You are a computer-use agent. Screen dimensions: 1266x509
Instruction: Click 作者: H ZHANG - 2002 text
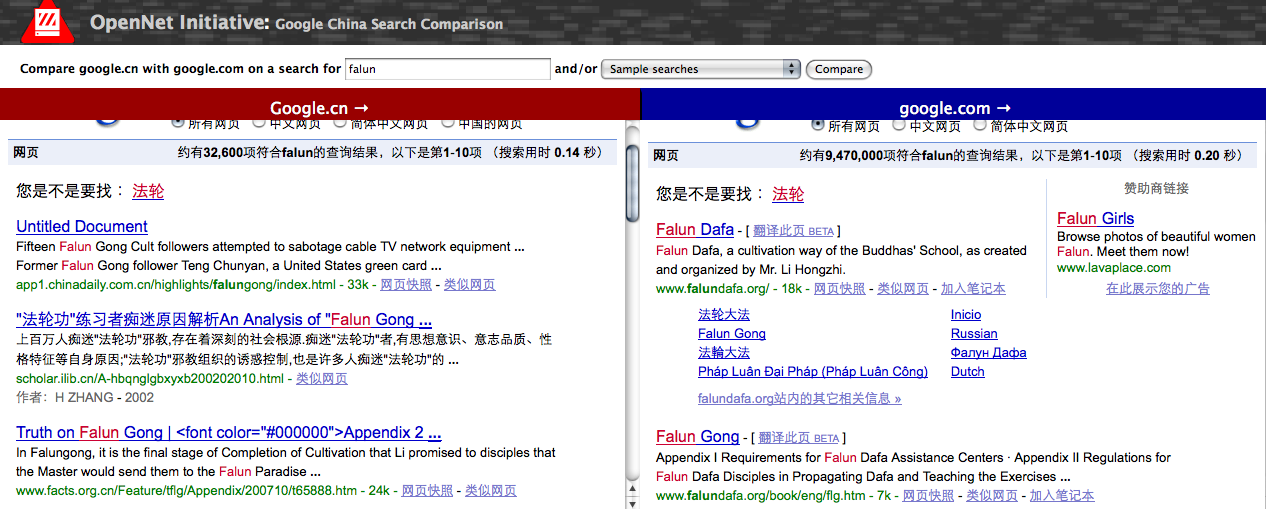(x=85, y=397)
